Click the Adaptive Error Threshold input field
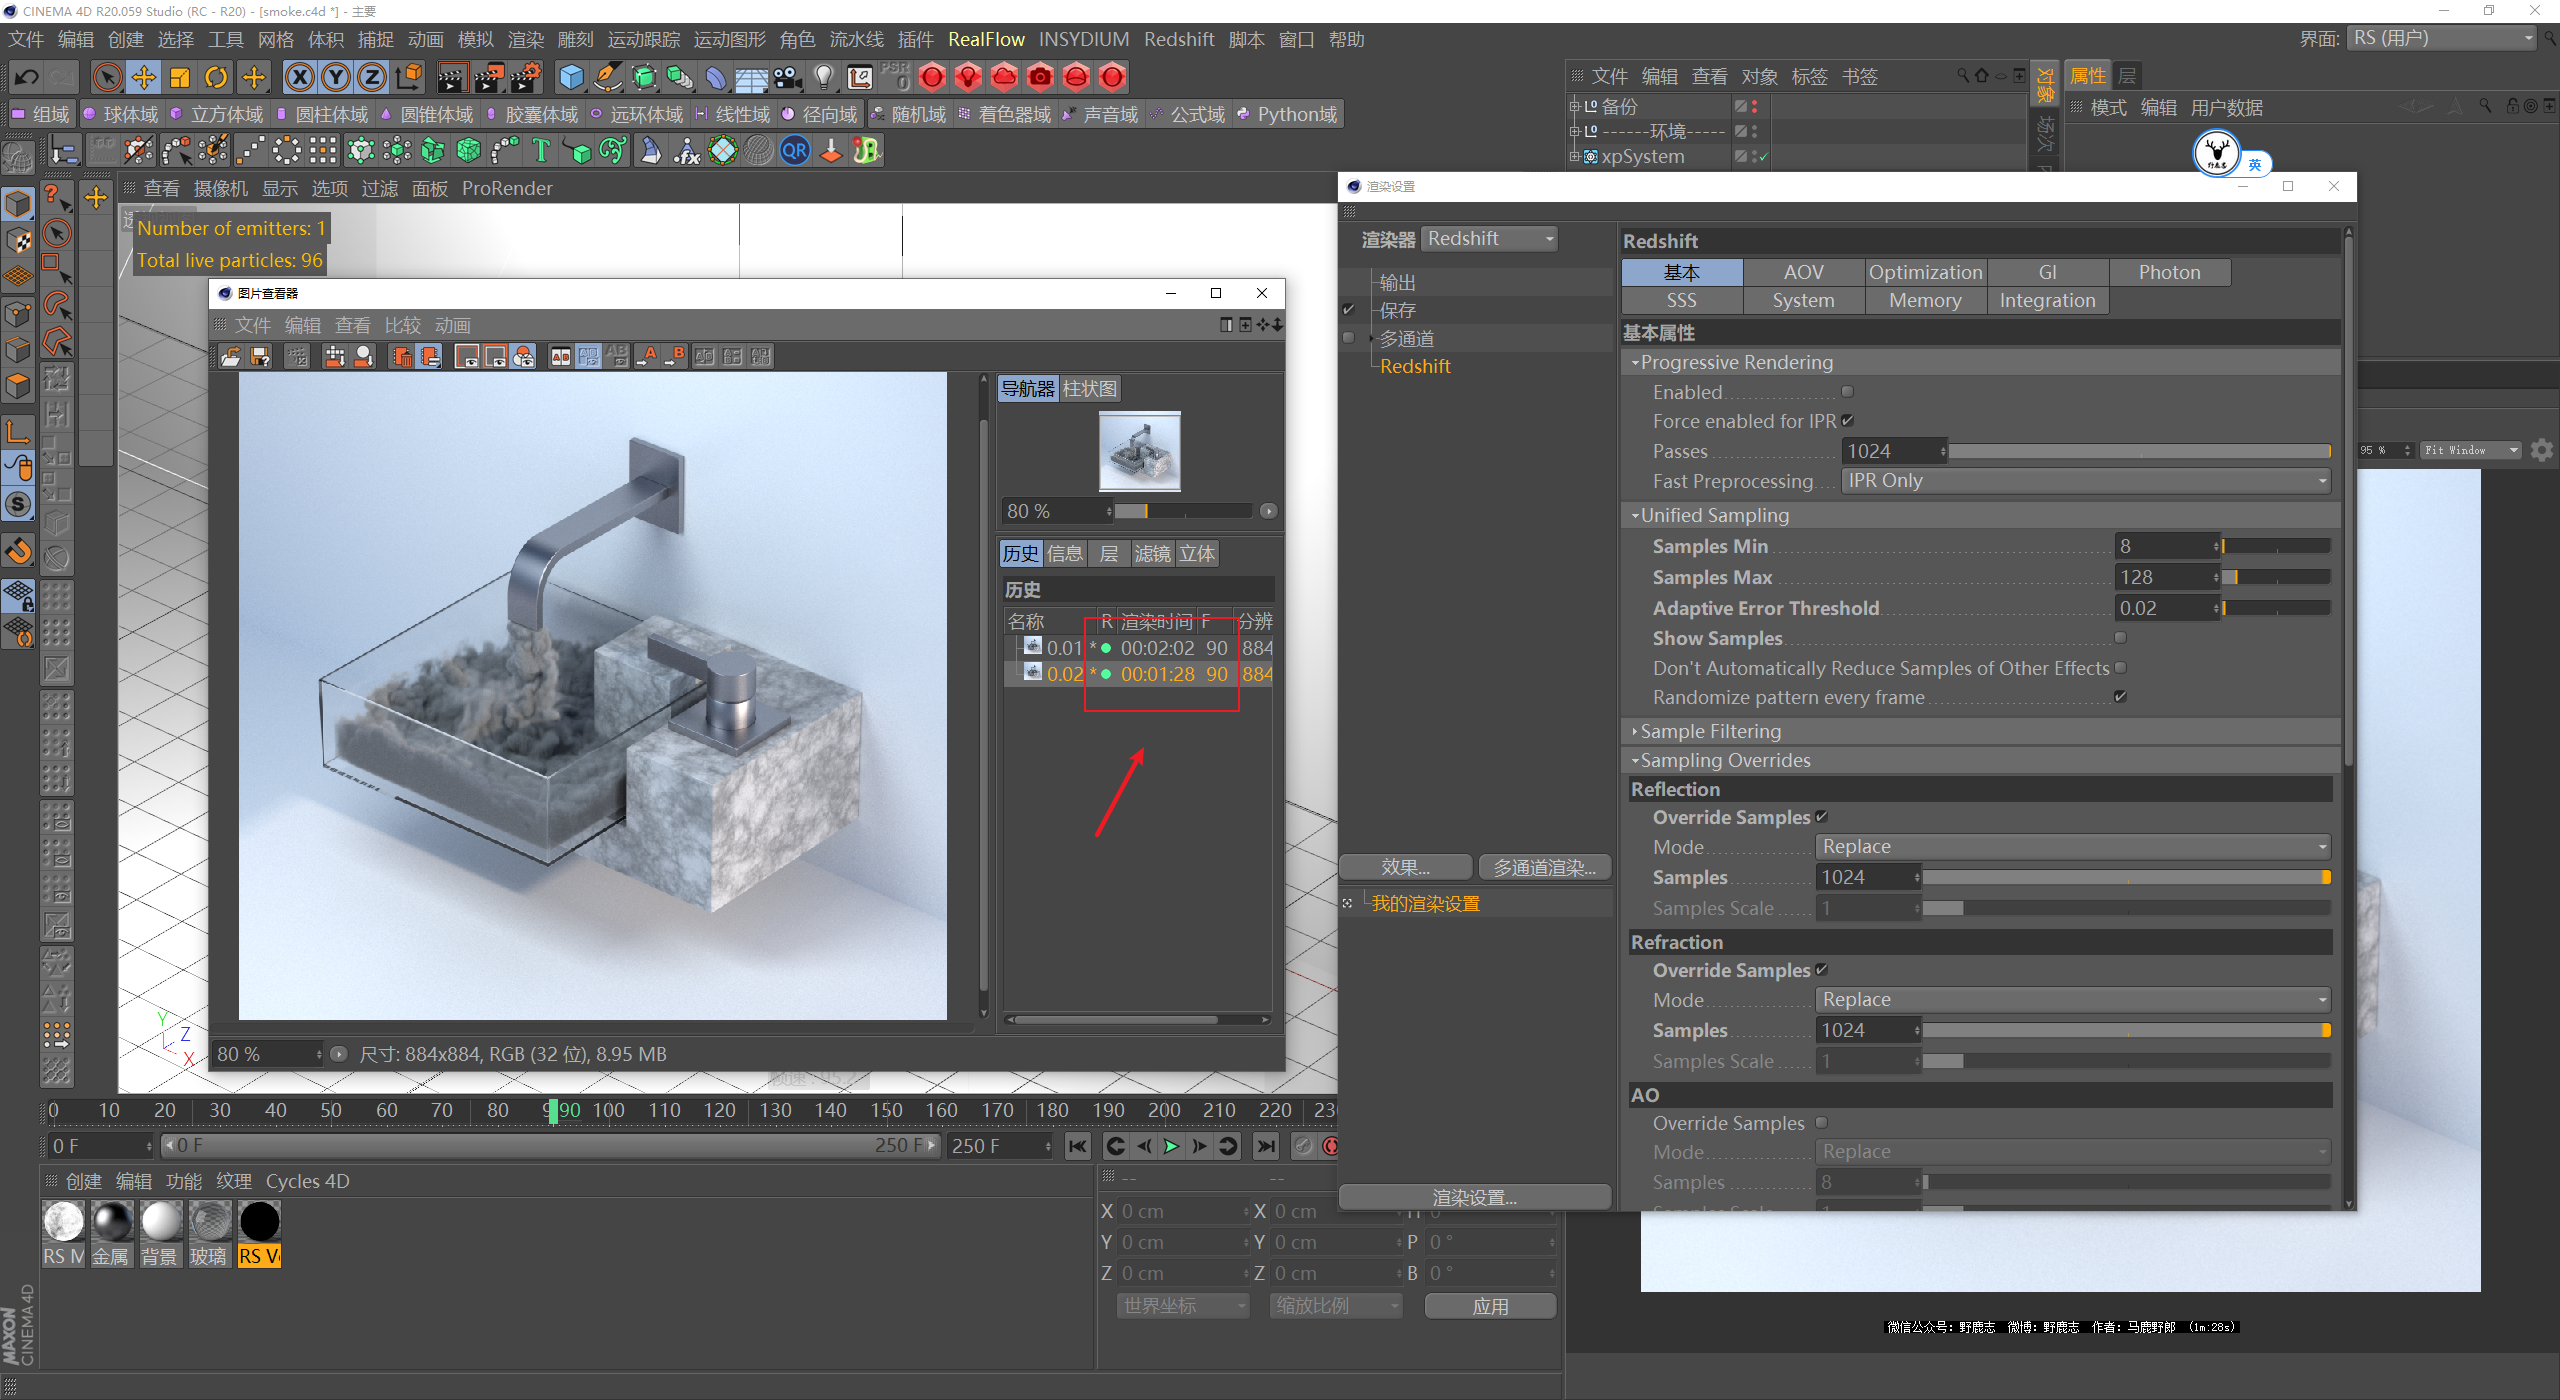 tap(2164, 608)
